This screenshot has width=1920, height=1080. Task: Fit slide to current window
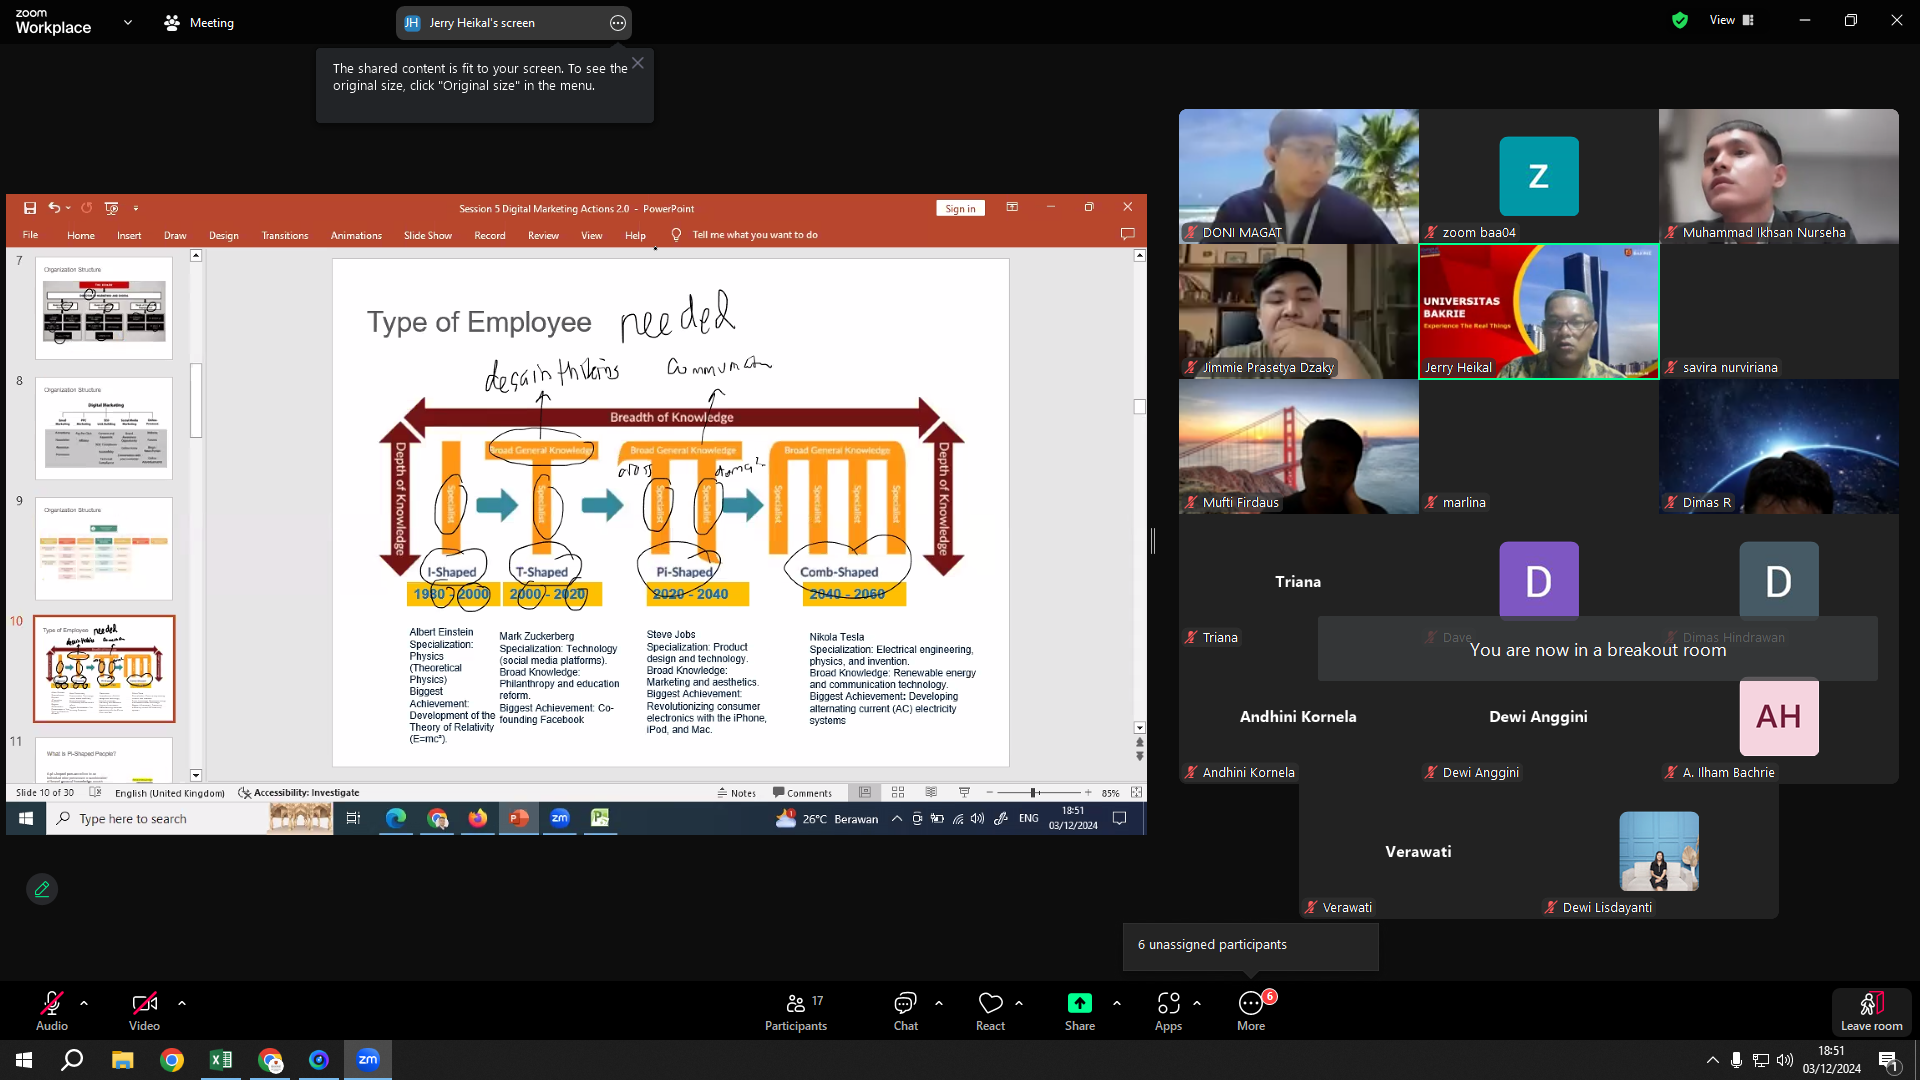[1136, 792]
